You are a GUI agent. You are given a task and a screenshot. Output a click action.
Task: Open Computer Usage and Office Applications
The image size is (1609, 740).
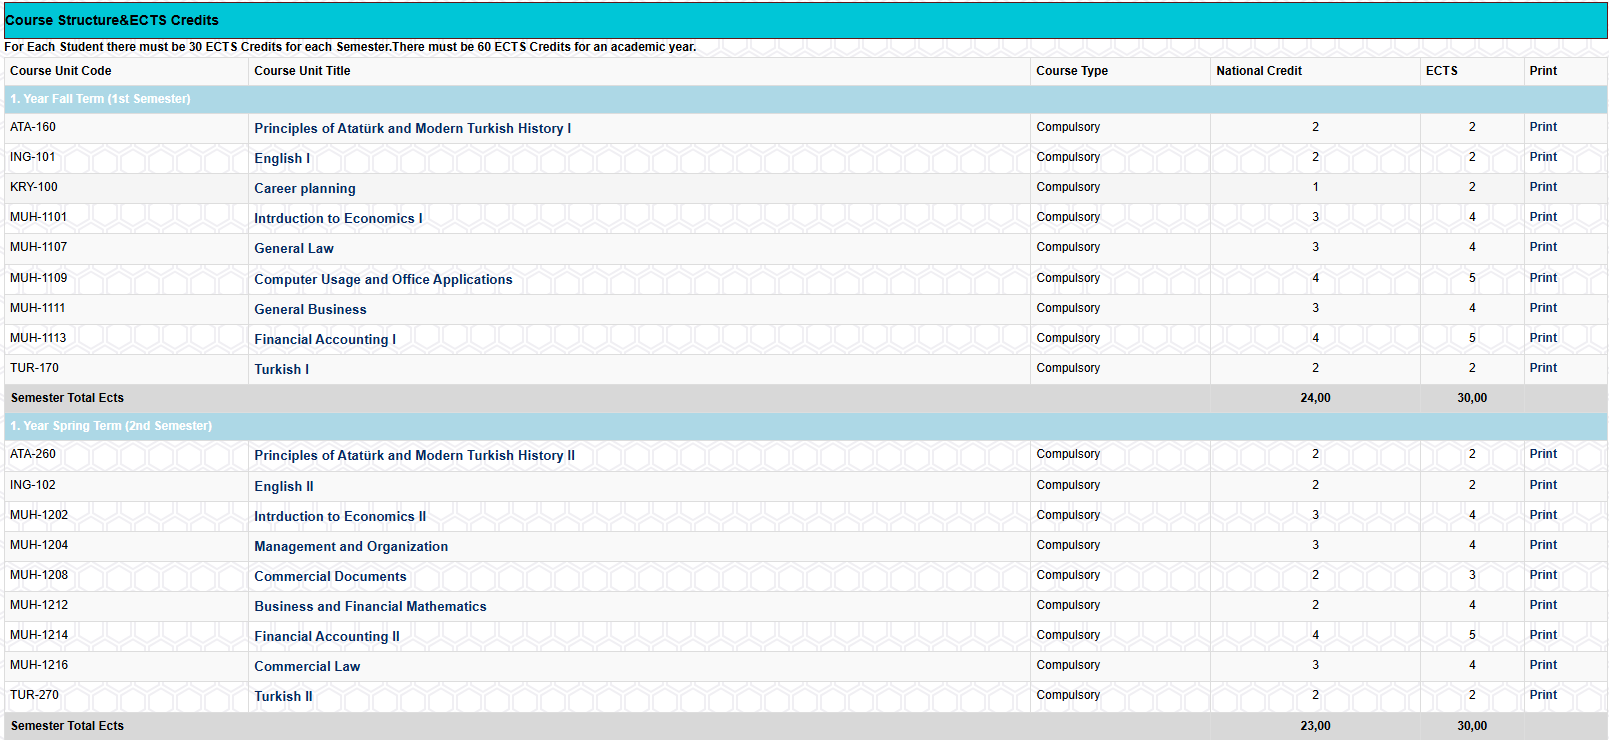pos(383,280)
